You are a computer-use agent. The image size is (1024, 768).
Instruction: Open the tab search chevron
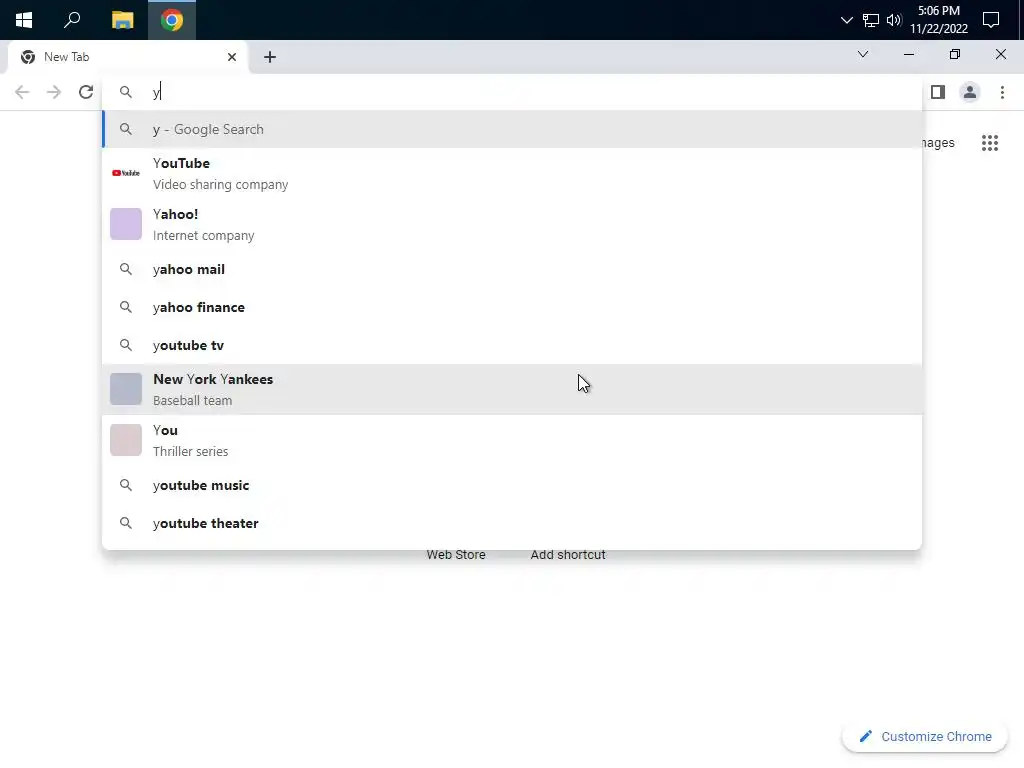point(863,54)
